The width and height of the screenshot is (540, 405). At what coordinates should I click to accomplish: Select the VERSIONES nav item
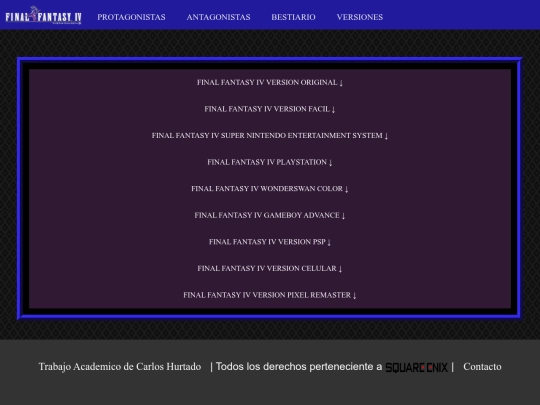coord(360,17)
